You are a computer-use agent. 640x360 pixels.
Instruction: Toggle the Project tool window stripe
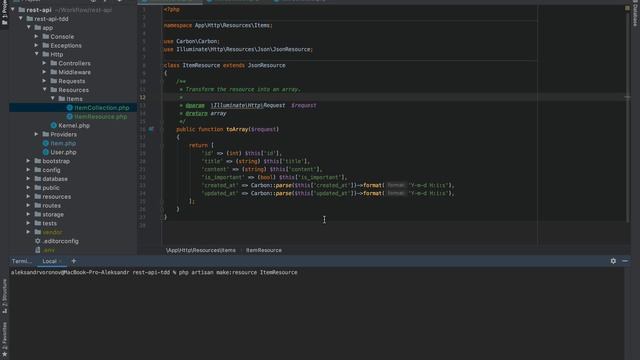(x=4, y=13)
